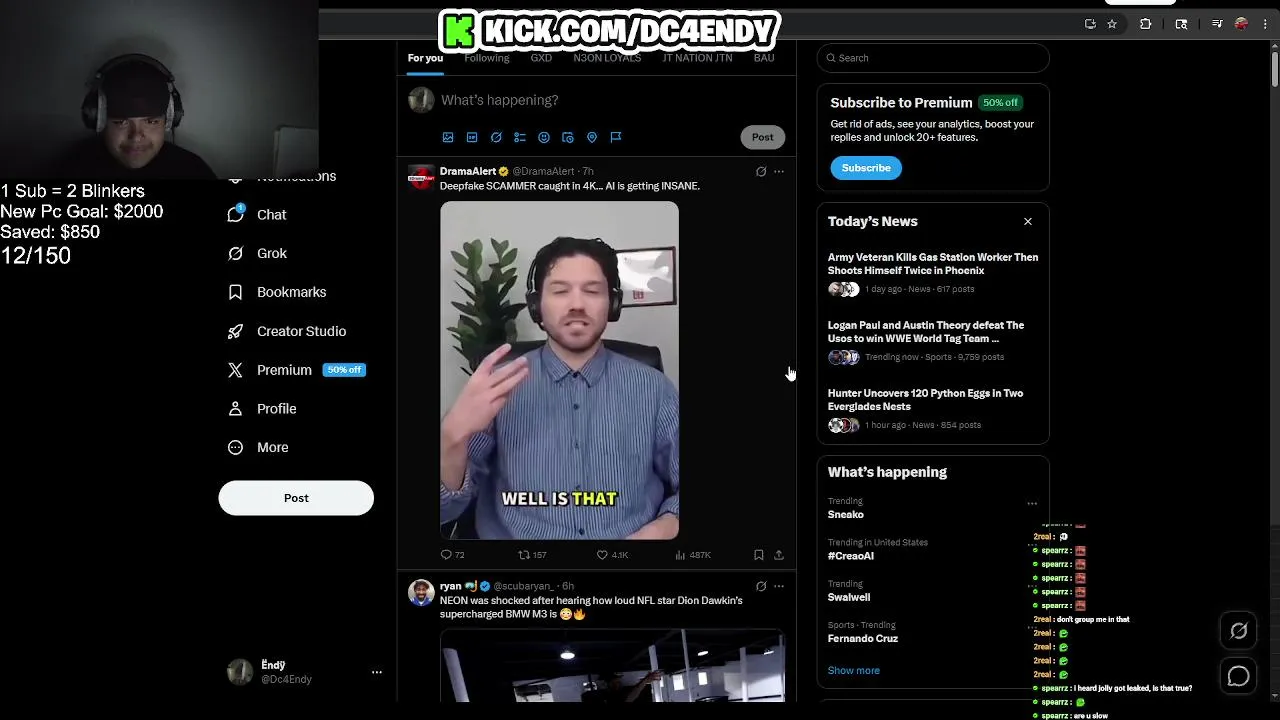Switch to GXD tab
This screenshot has width=1280, height=720.
click(541, 58)
